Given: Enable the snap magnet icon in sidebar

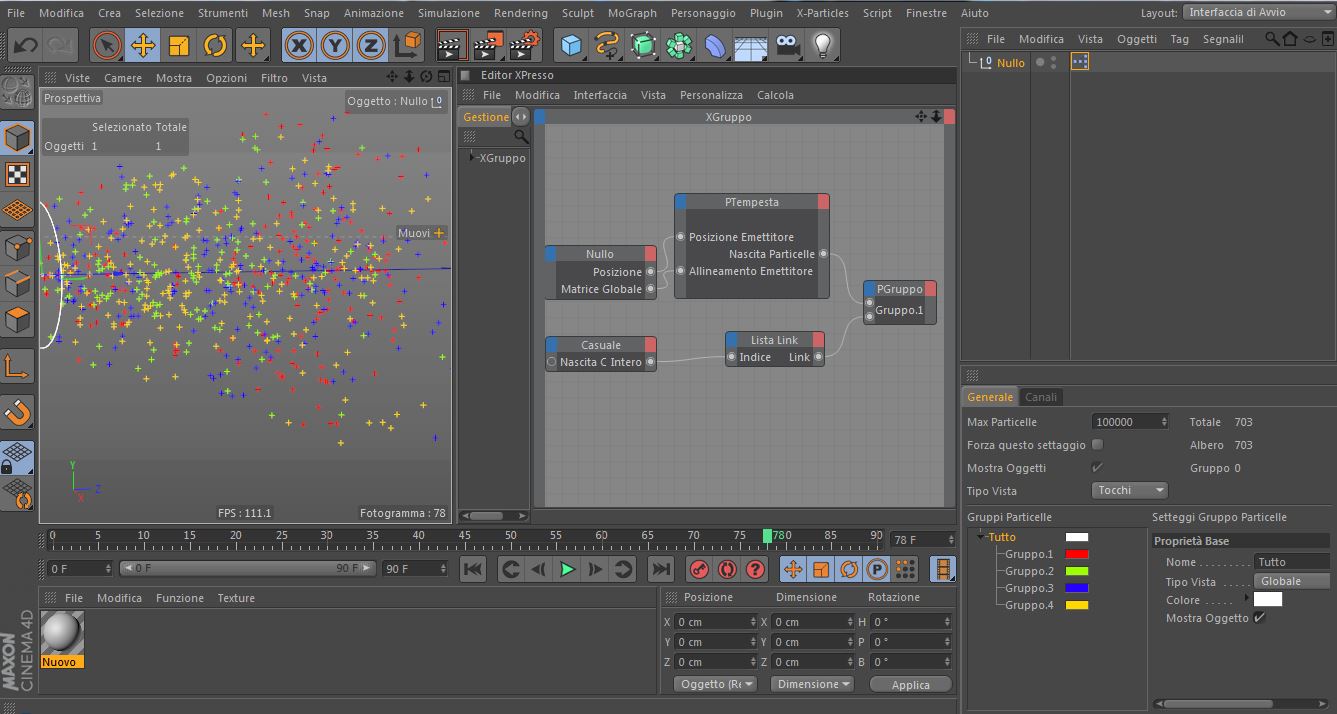Looking at the screenshot, I should click(18, 411).
